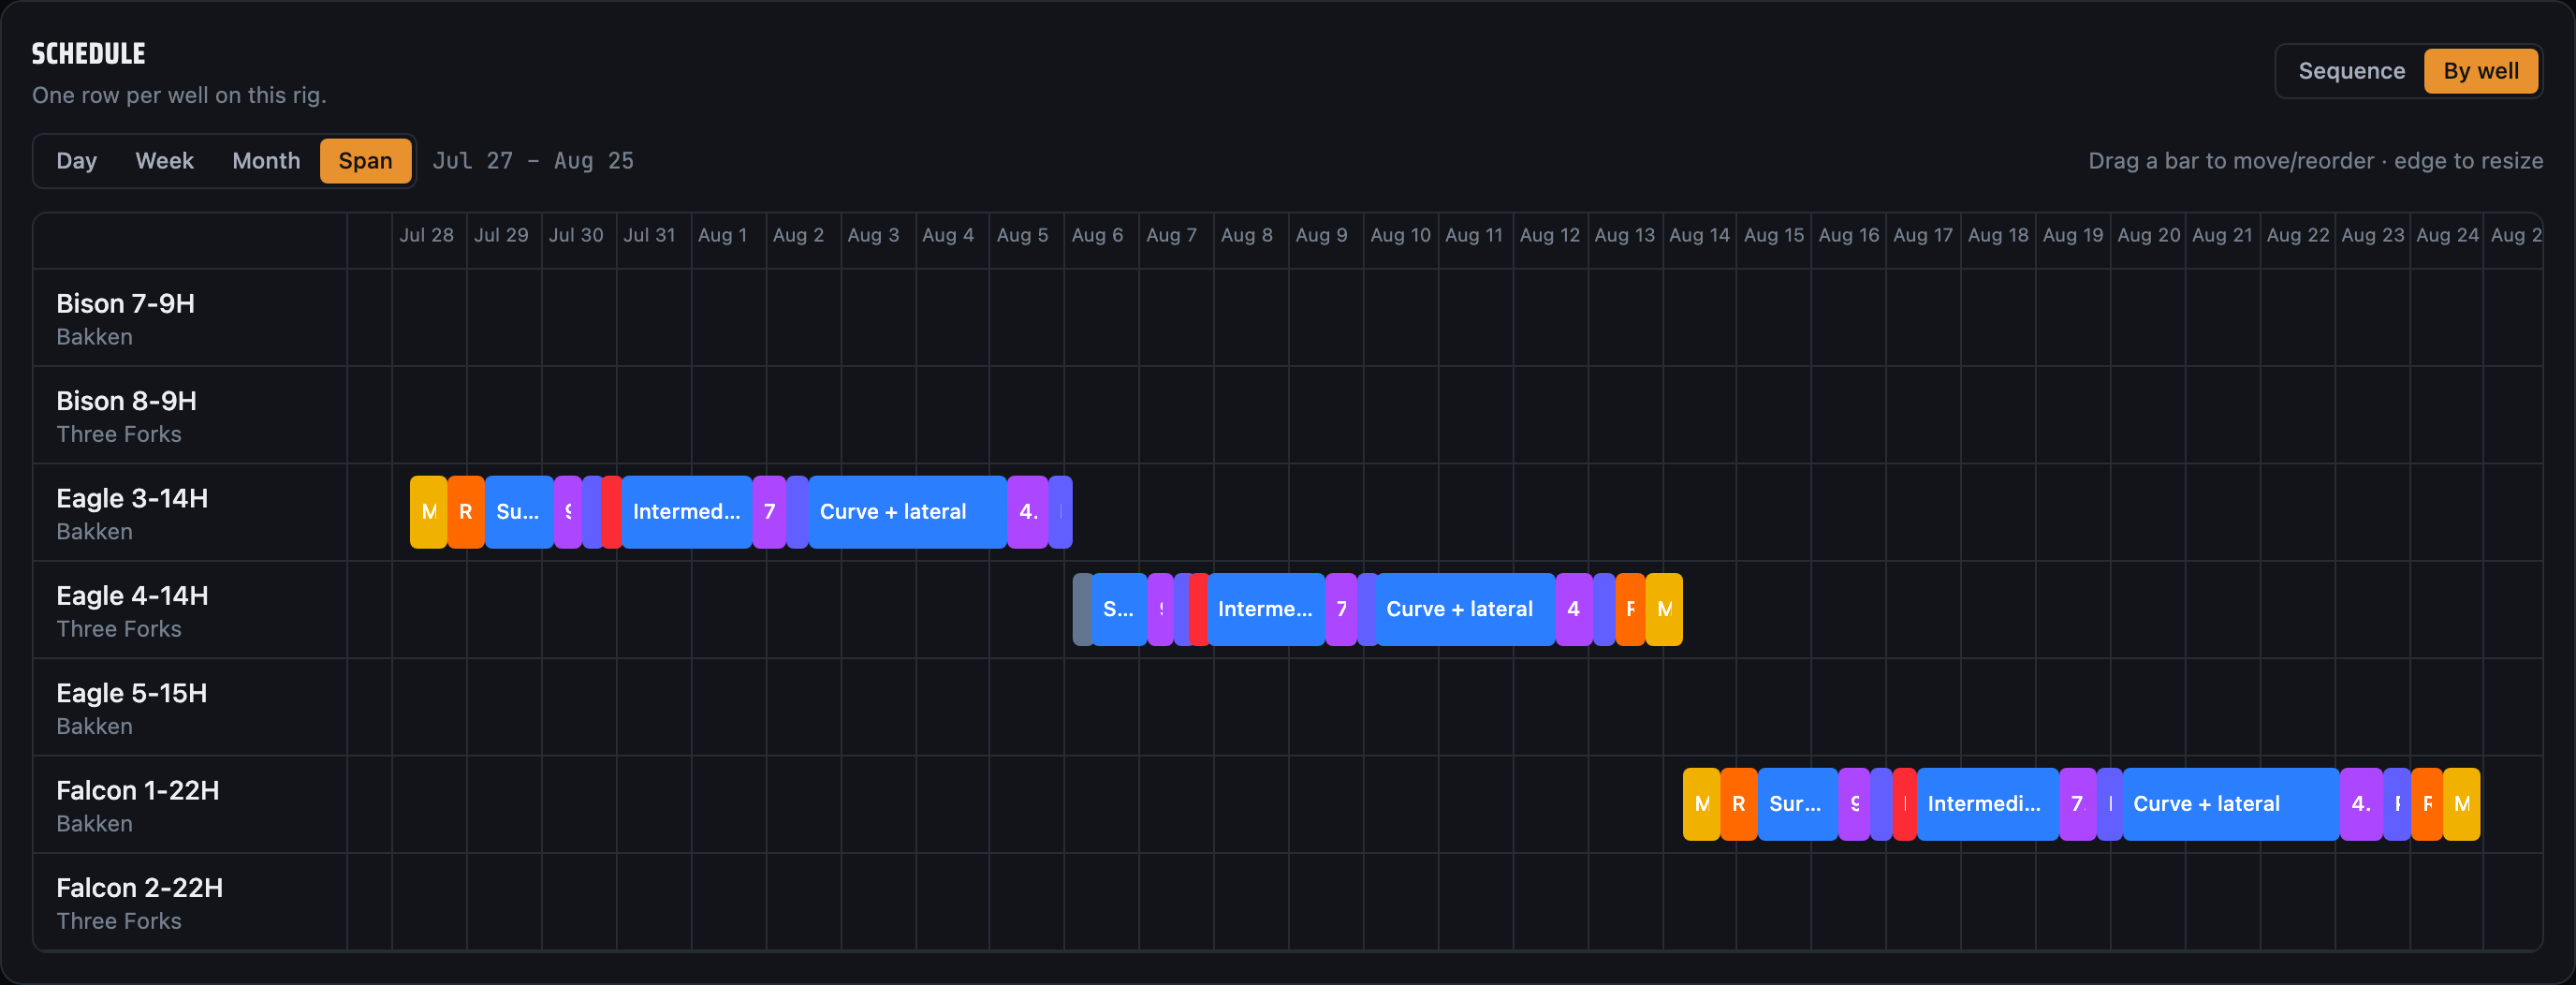Select the Eagle 5-15H well row
Image resolution: width=2576 pixels, height=985 pixels.
click(x=1288, y=707)
